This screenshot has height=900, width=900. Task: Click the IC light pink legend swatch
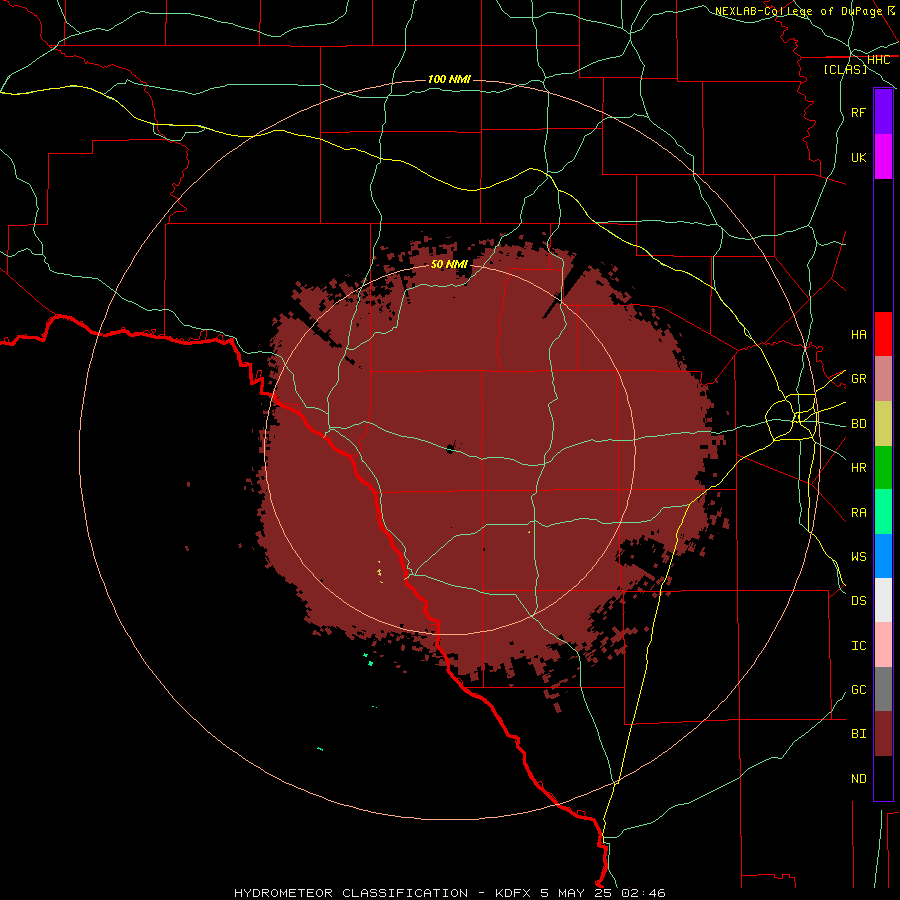point(883,645)
